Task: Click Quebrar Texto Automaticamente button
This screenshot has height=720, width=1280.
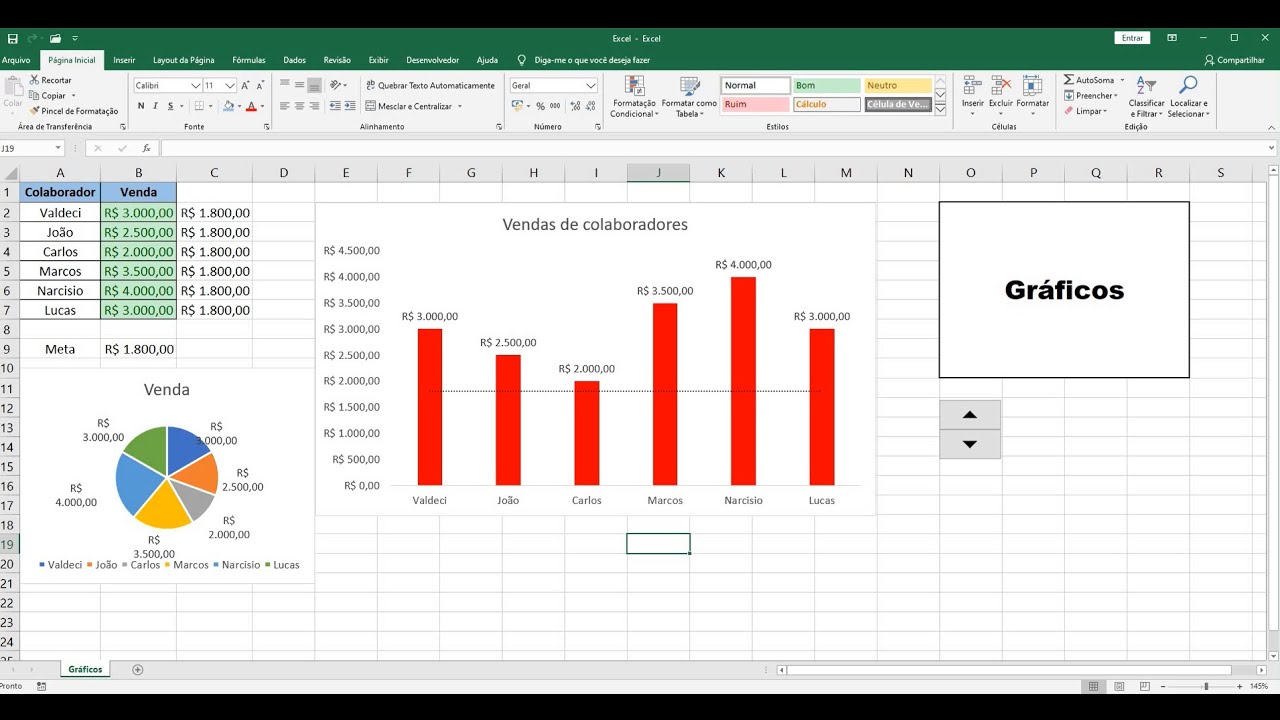Action: click(x=430, y=85)
